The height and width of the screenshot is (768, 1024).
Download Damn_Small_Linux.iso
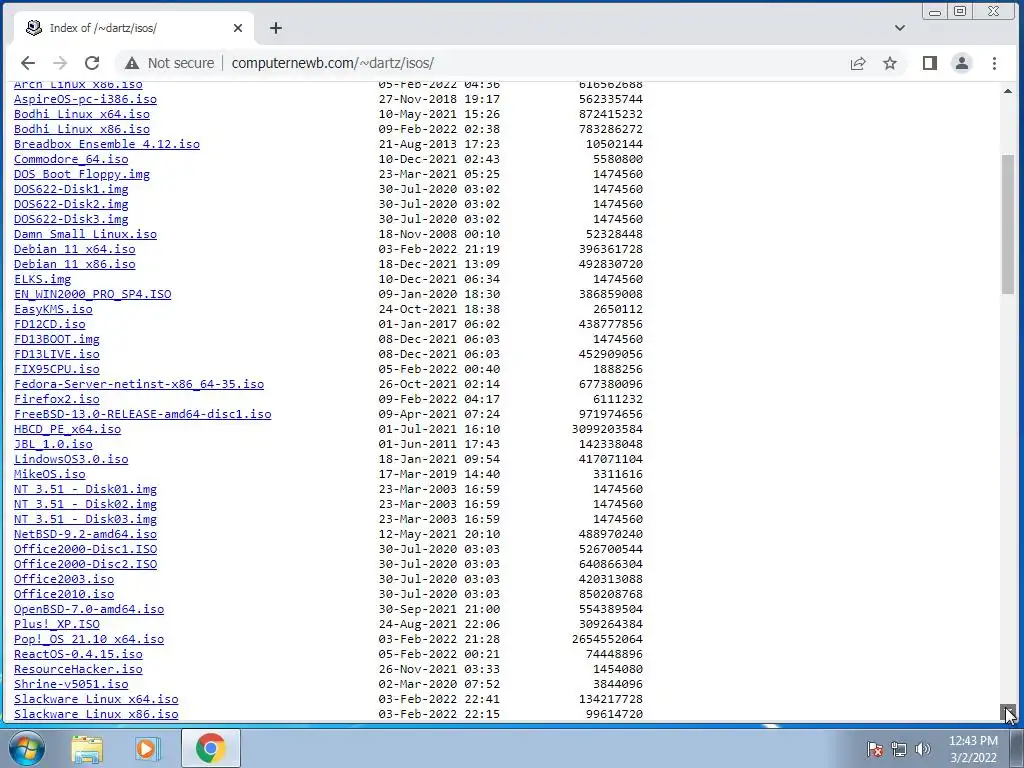[x=86, y=234]
